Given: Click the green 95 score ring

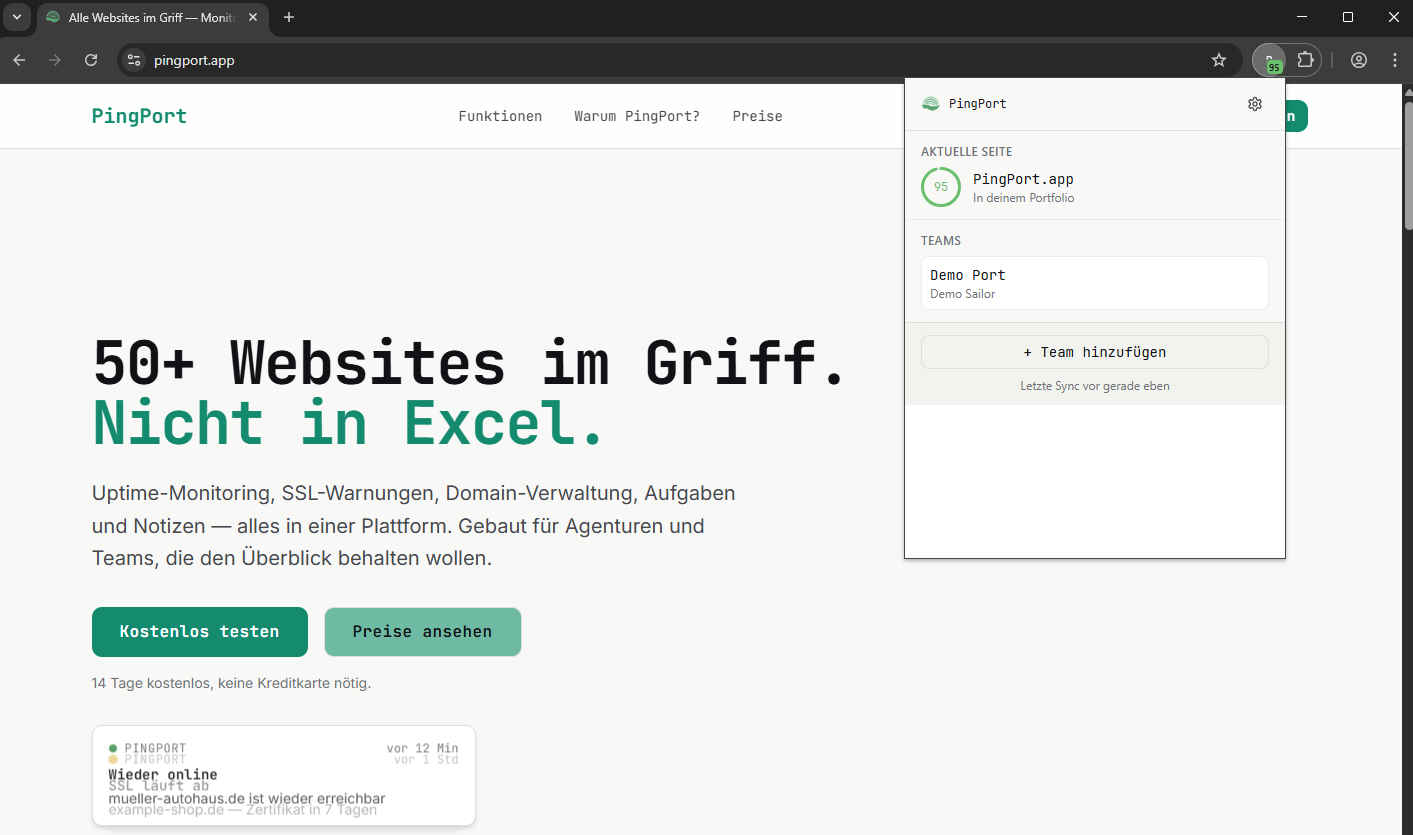Looking at the screenshot, I should coord(940,187).
